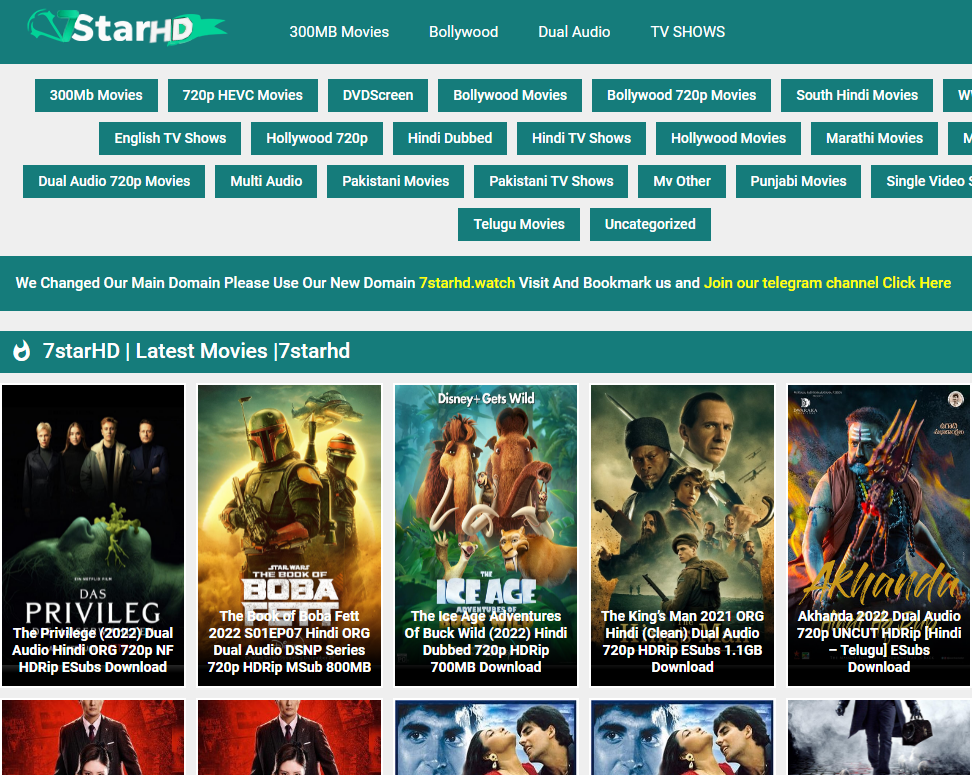The height and width of the screenshot is (775, 972).
Task: Browse the Hindi TV Shows category
Action: pos(581,138)
